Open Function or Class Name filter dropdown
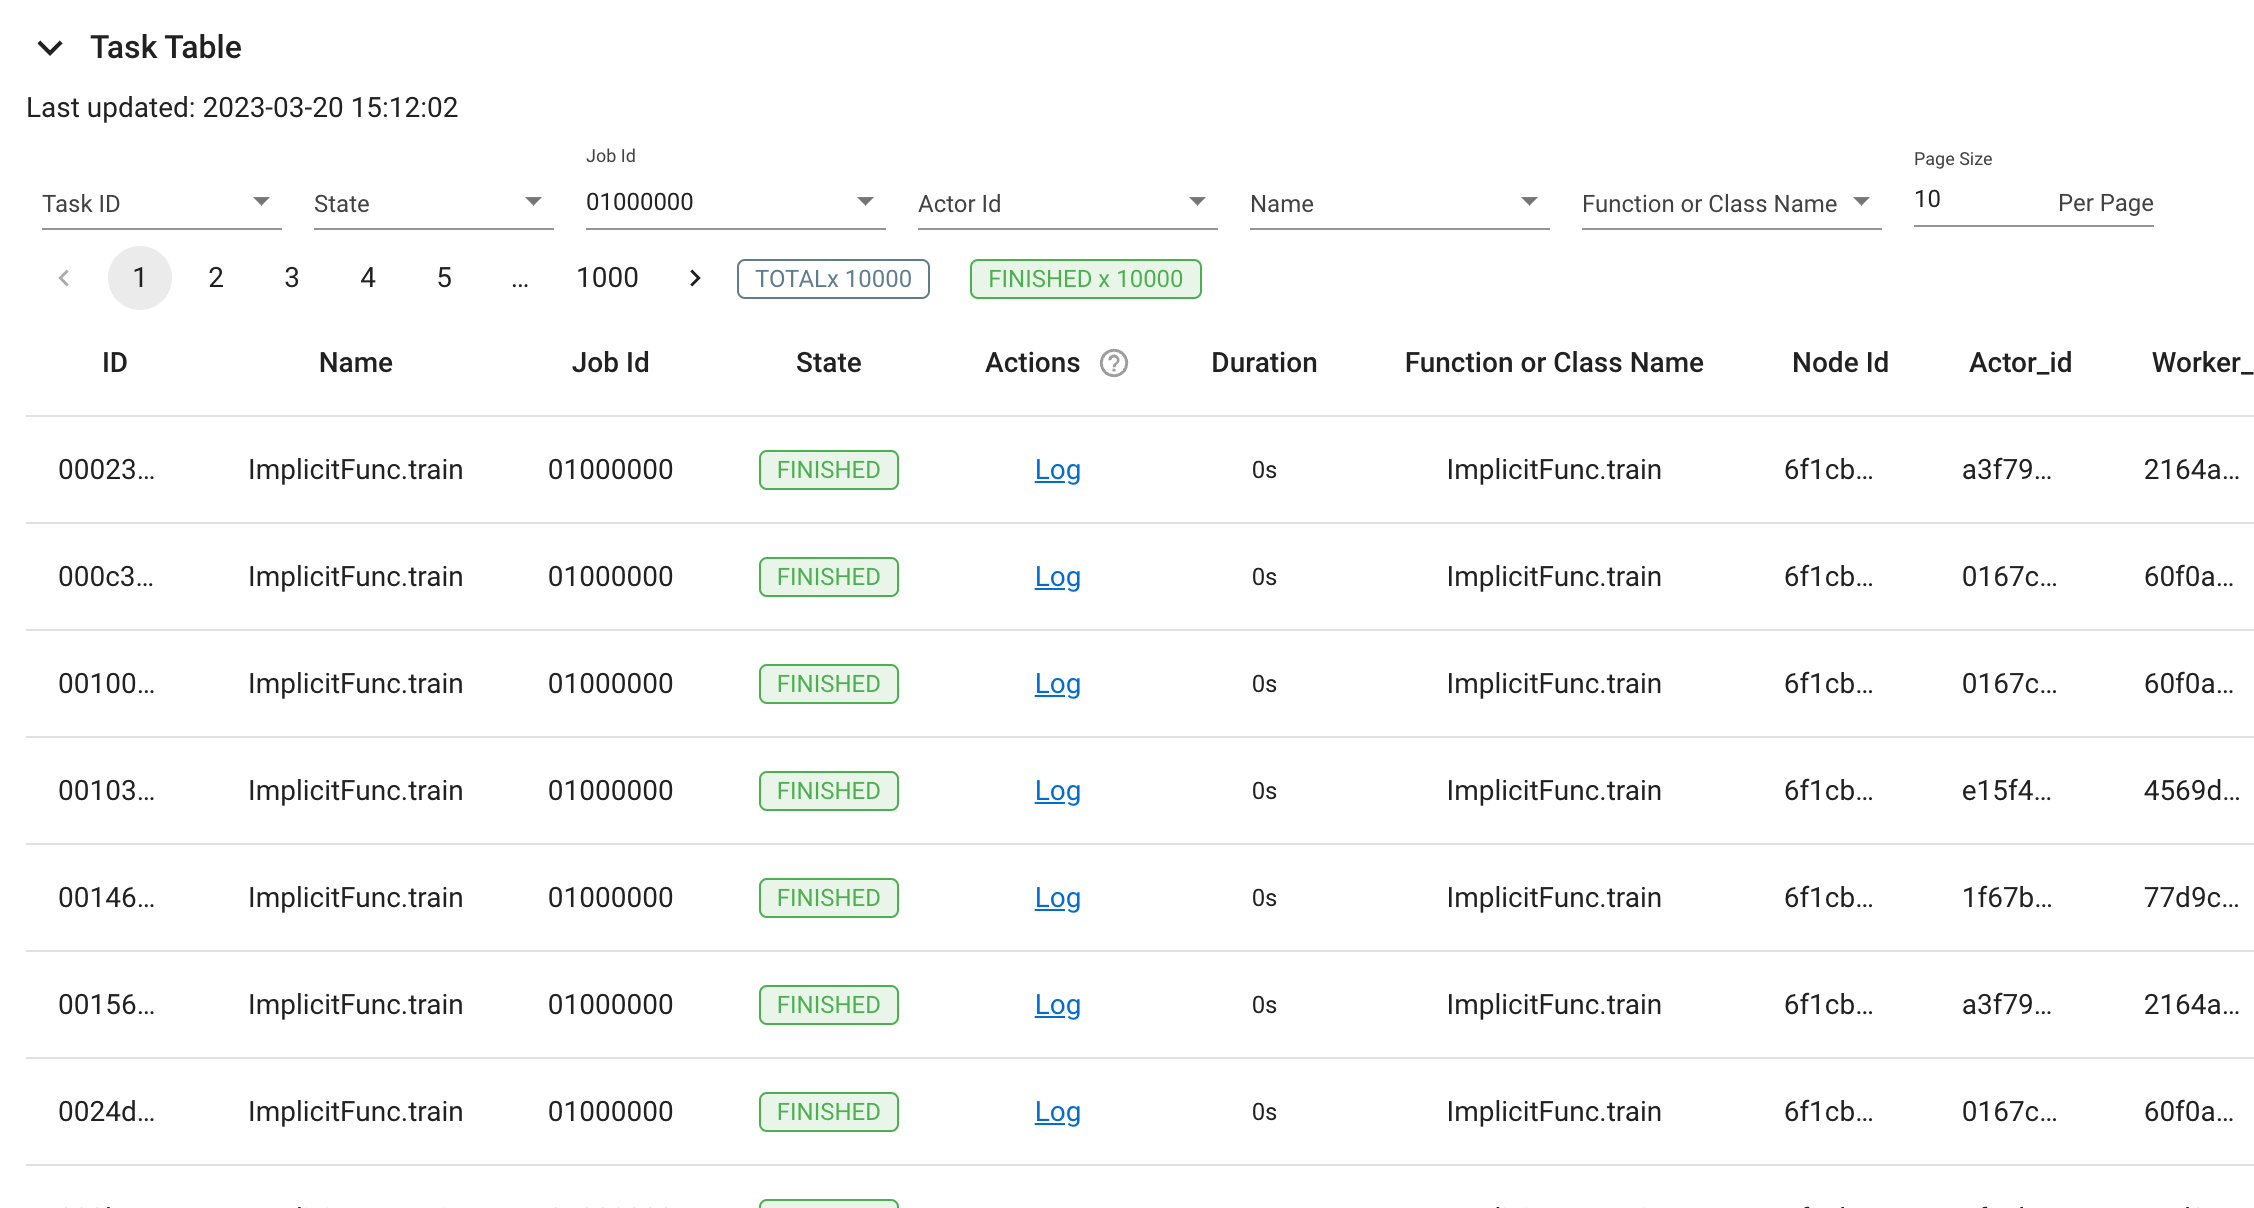2254x1208 pixels. coord(1731,203)
